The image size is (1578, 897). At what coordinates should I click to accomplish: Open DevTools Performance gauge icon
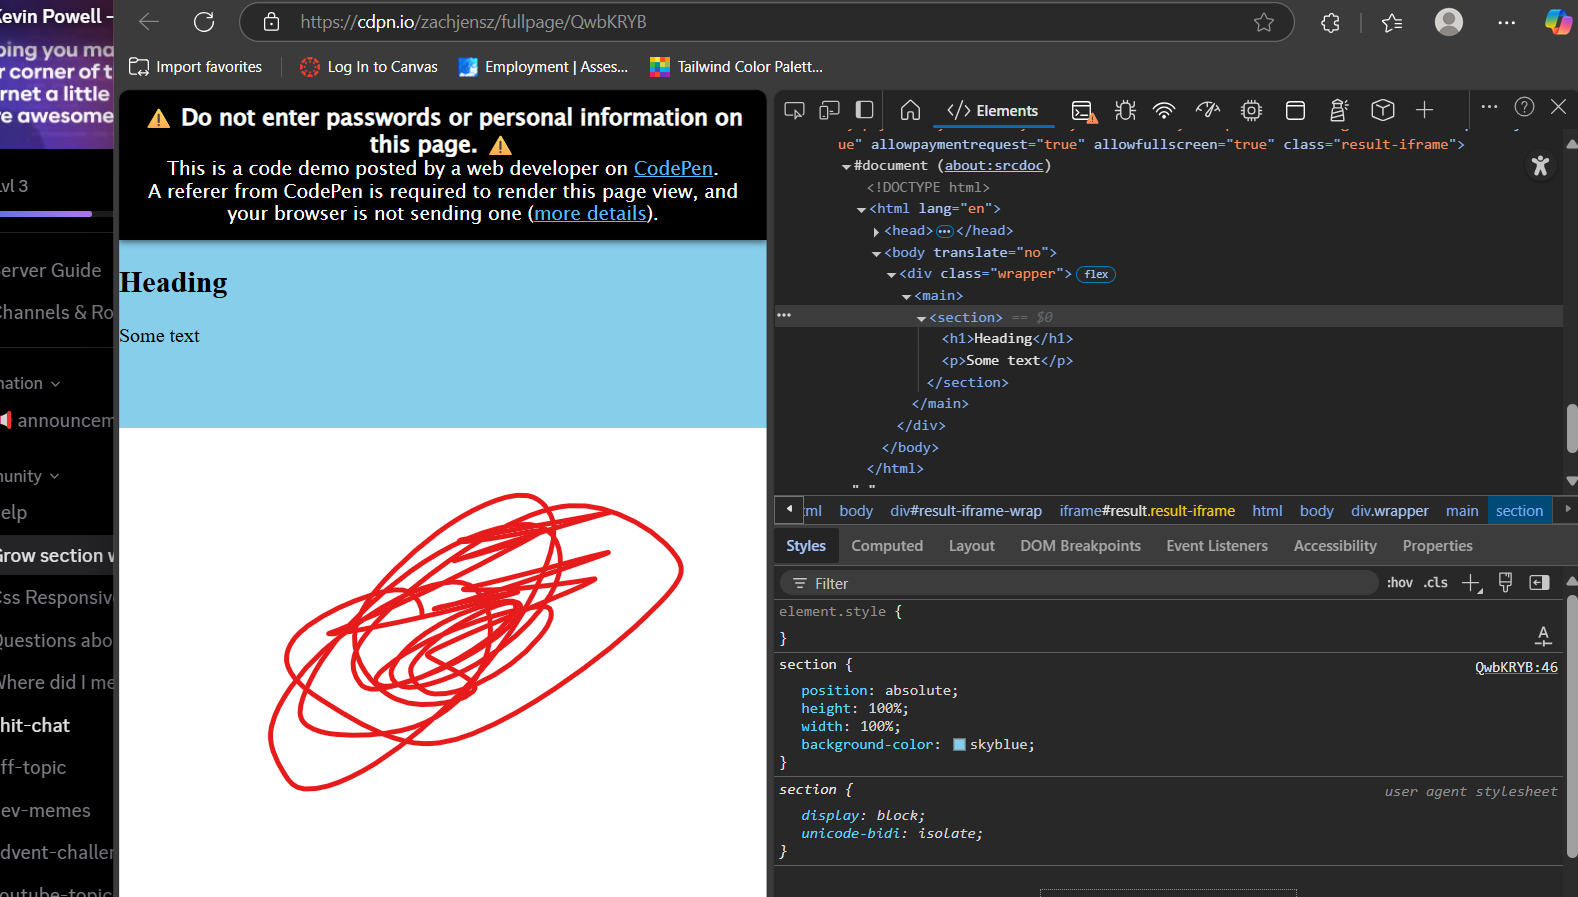[1208, 110]
